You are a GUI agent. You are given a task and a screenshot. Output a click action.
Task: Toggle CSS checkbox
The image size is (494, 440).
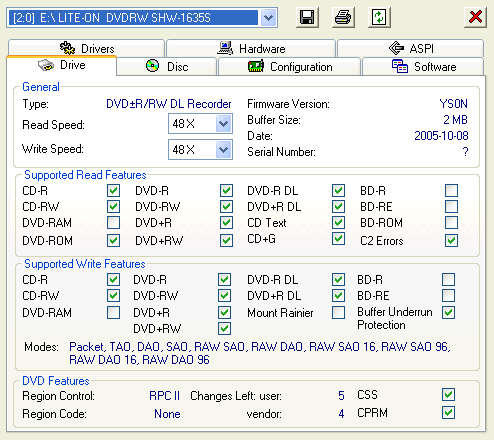click(x=448, y=395)
